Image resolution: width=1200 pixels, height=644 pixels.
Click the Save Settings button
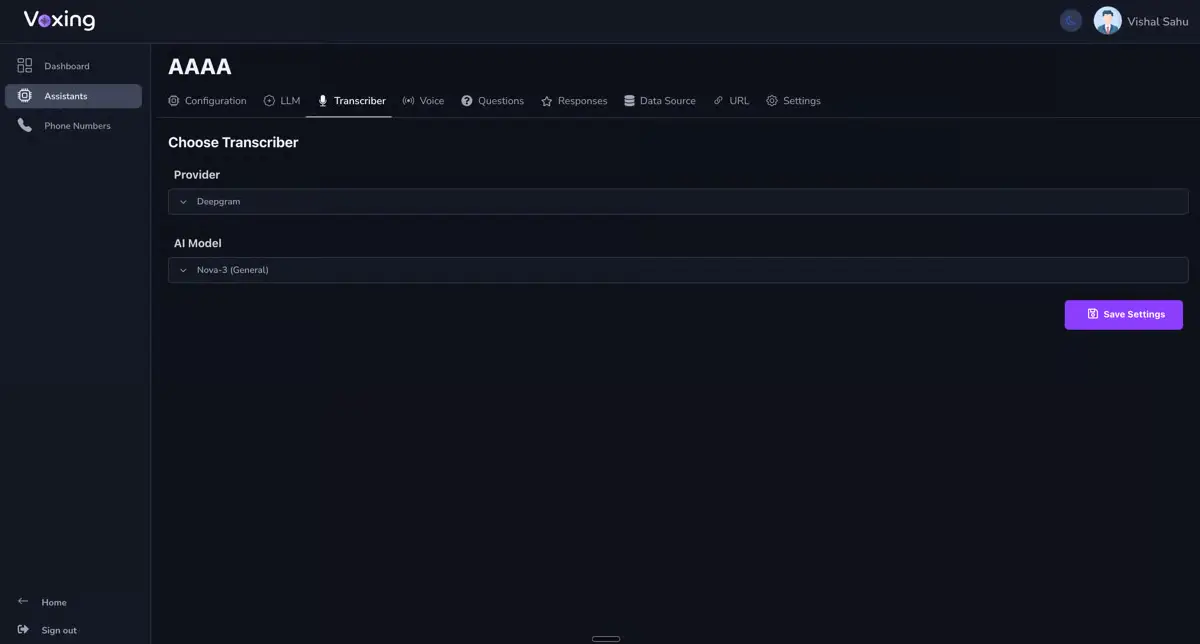pos(1123,314)
